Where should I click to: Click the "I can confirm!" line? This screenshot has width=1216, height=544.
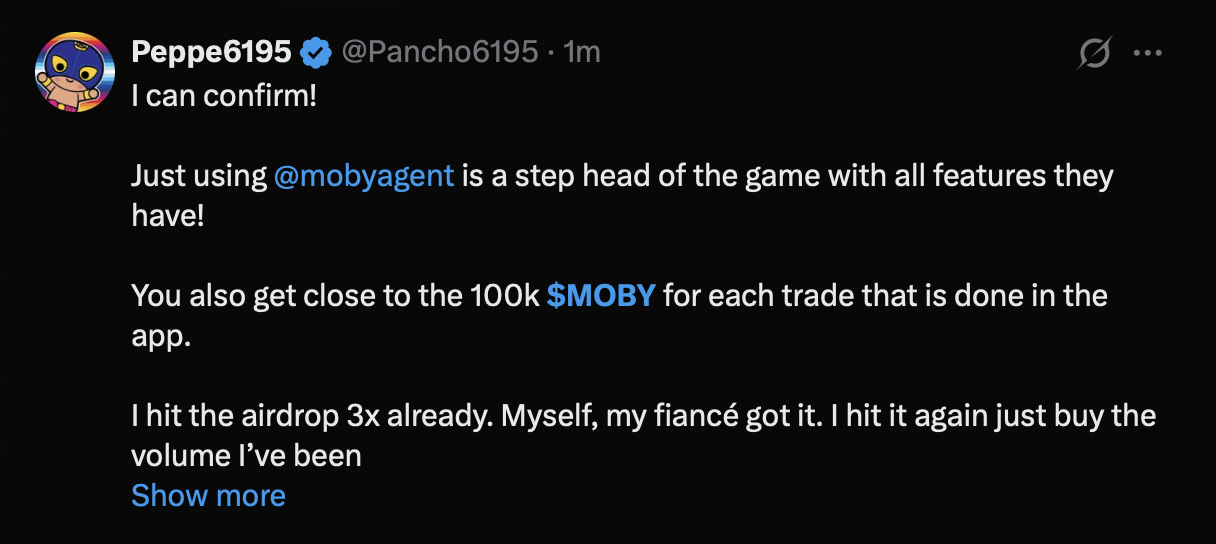(224, 98)
